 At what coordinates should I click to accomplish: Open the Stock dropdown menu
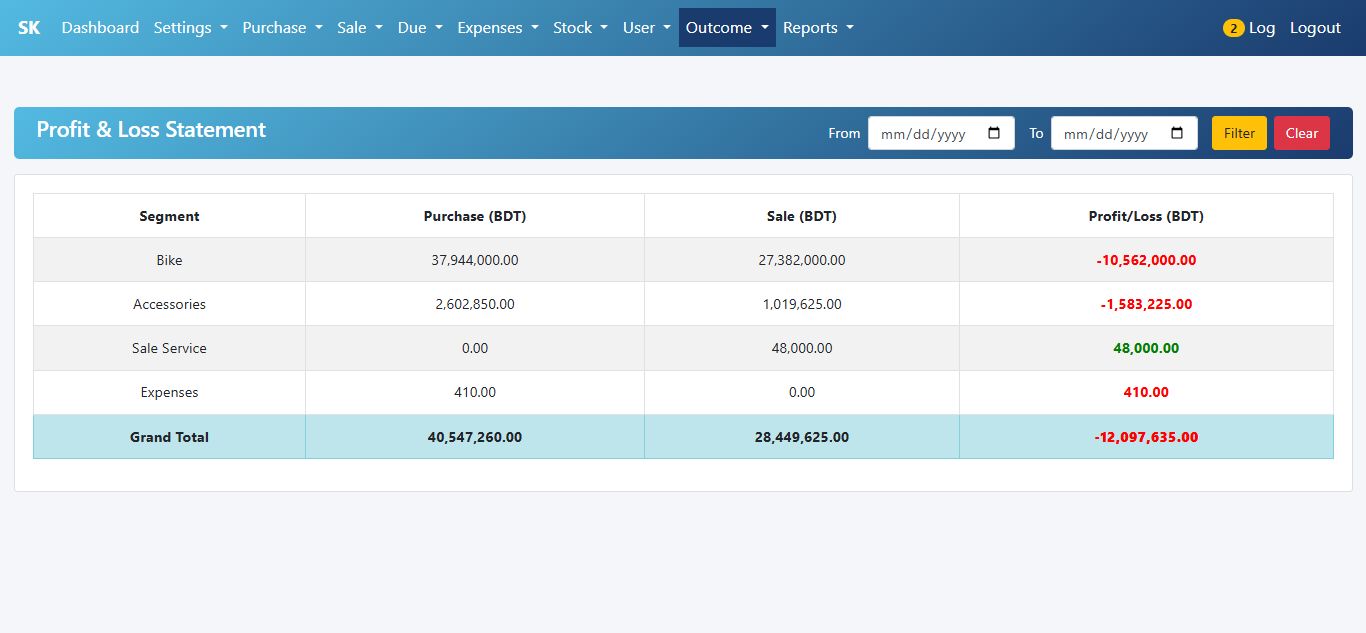coord(580,28)
